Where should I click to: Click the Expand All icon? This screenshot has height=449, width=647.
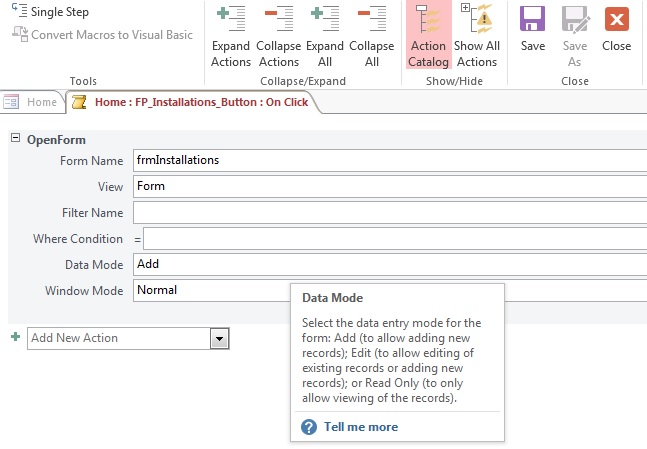pyautogui.click(x=325, y=19)
